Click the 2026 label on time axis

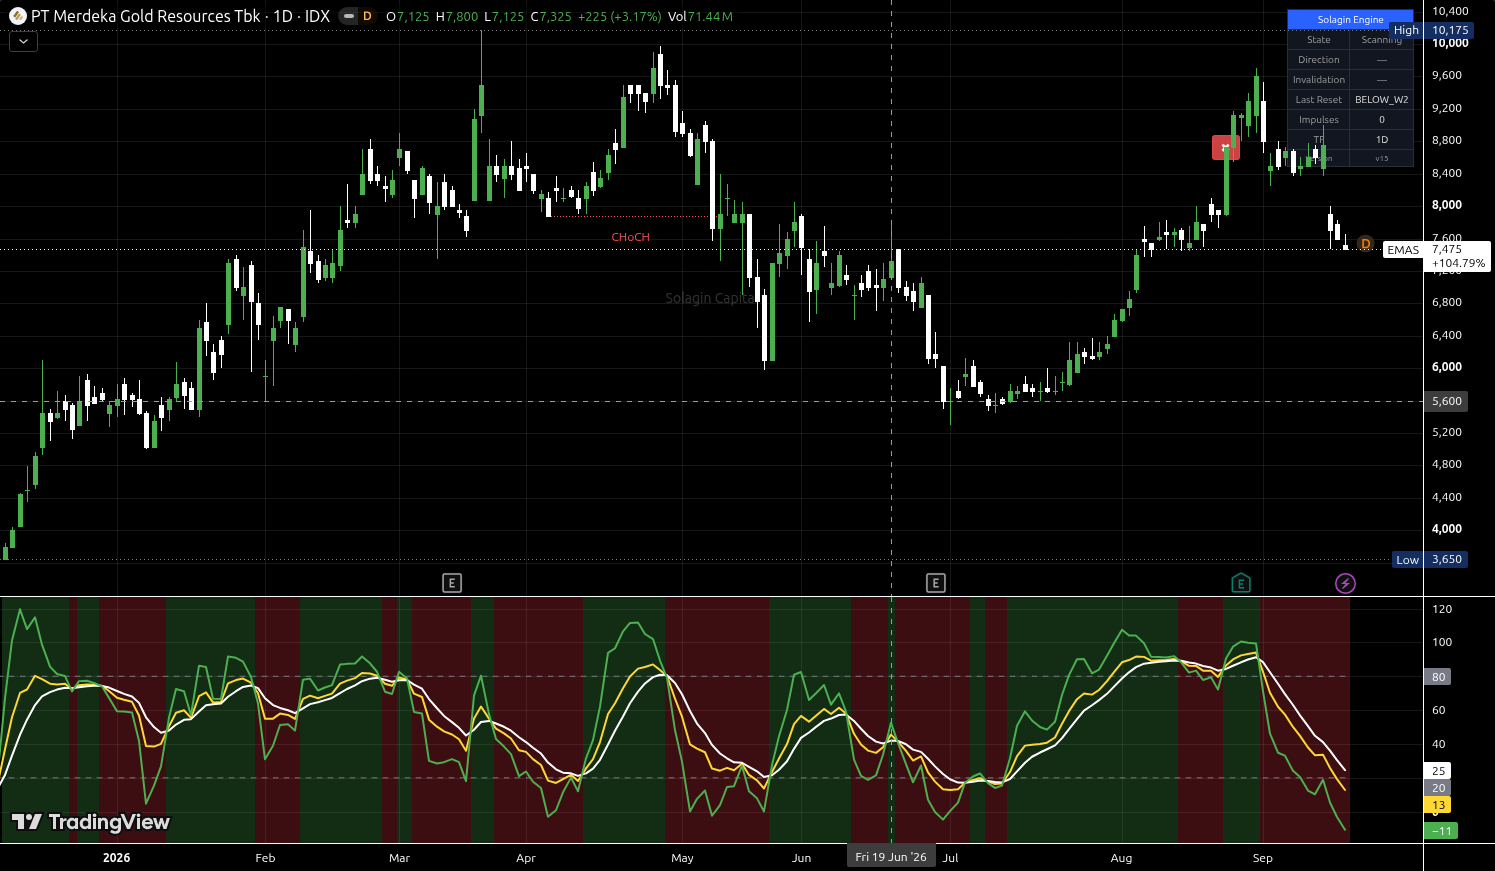click(x=116, y=858)
